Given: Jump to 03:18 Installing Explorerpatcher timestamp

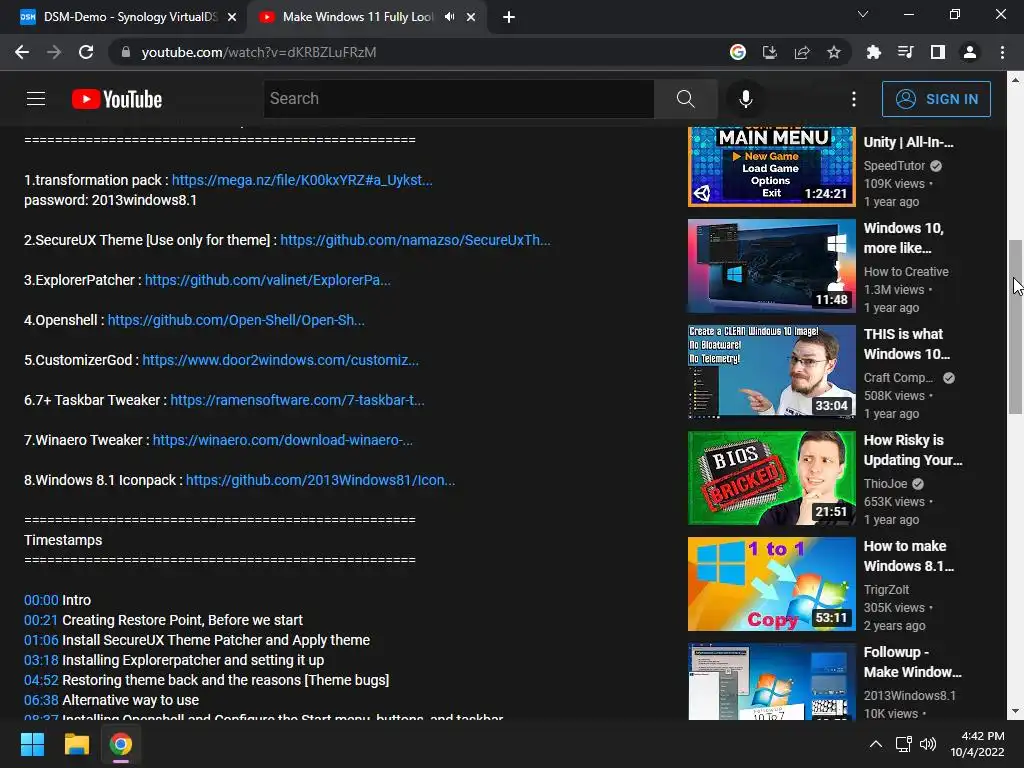Looking at the screenshot, I should [41, 660].
